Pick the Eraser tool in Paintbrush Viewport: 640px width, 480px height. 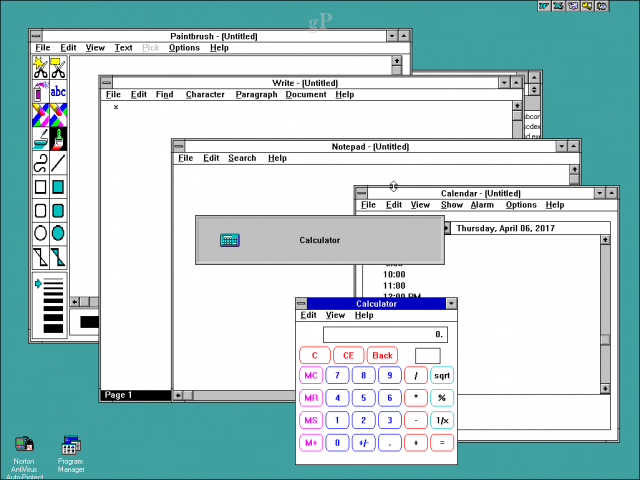[x=58, y=115]
